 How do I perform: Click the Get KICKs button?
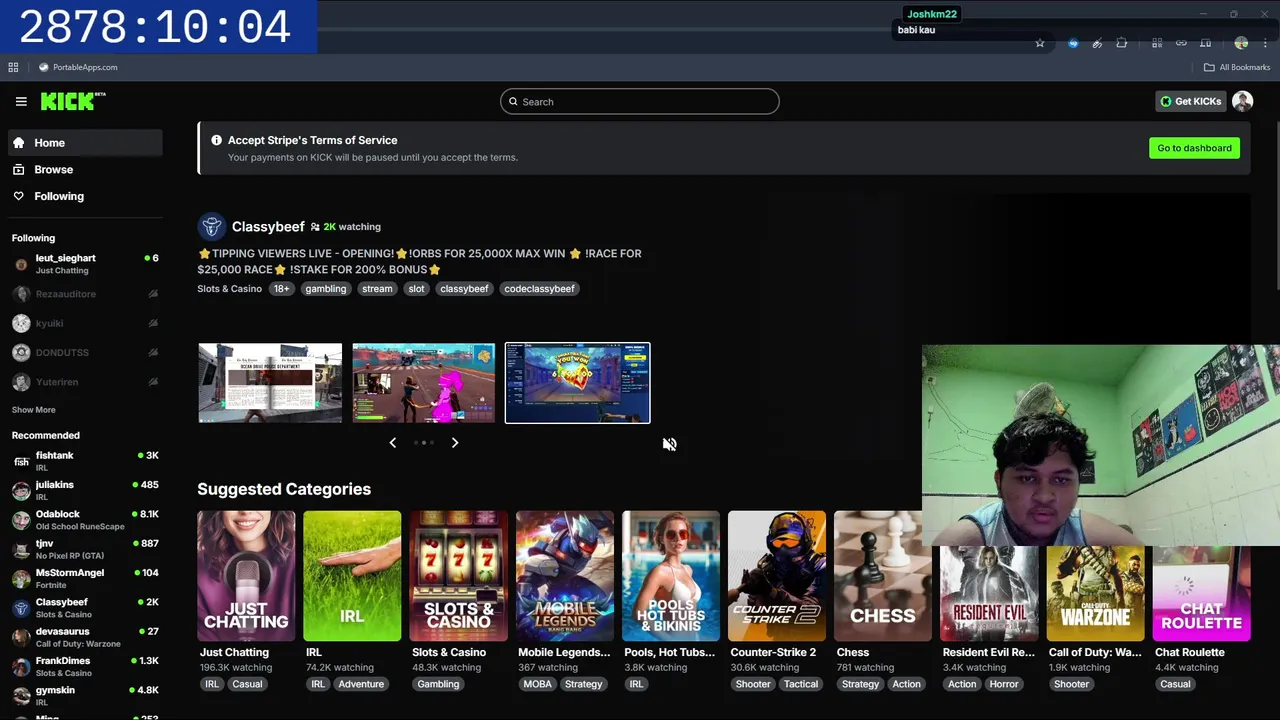point(1190,101)
